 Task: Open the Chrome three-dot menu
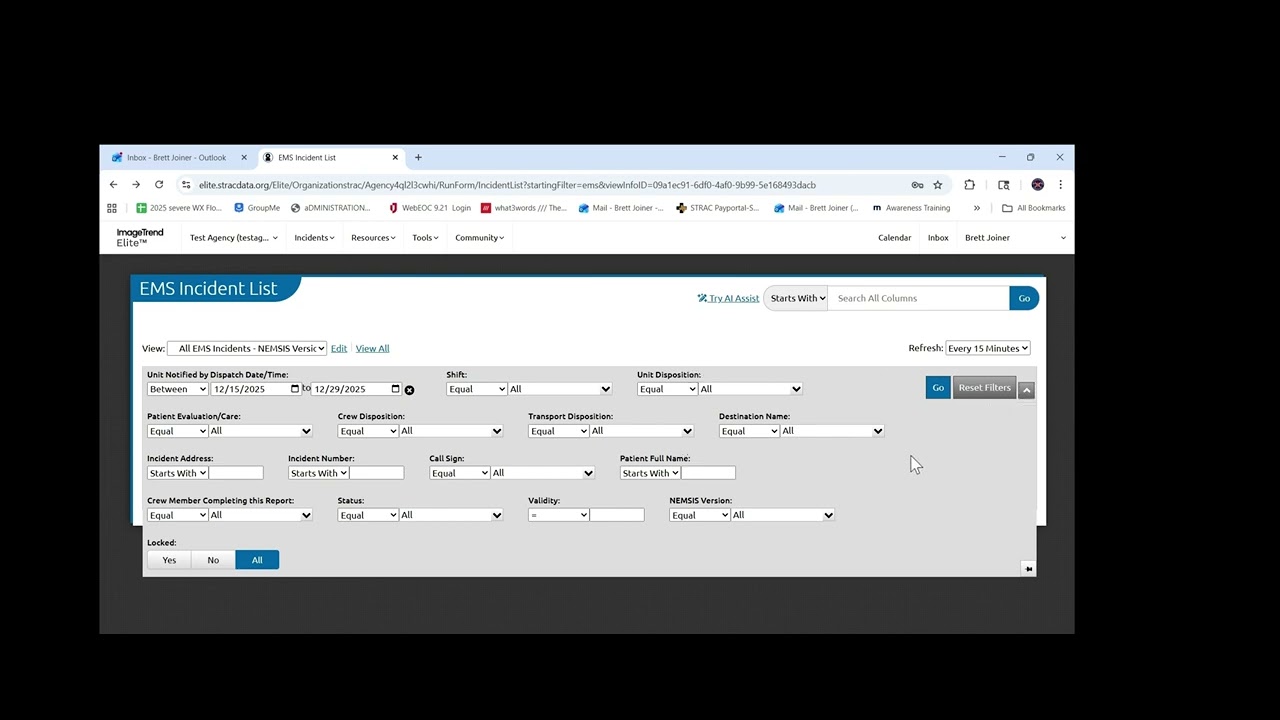pyautogui.click(x=1060, y=185)
